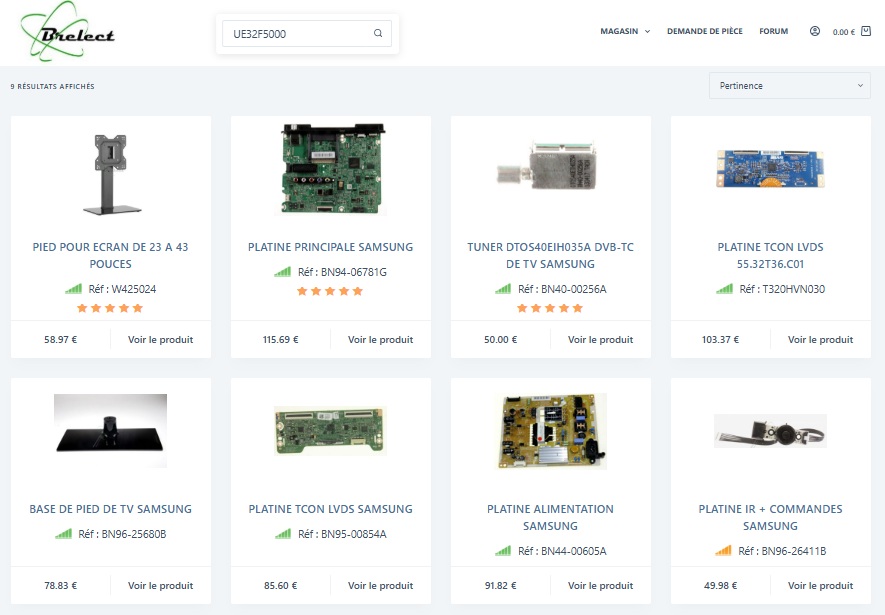Click the IR commands board image
885x615 pixels.
(x=770, y=431)
